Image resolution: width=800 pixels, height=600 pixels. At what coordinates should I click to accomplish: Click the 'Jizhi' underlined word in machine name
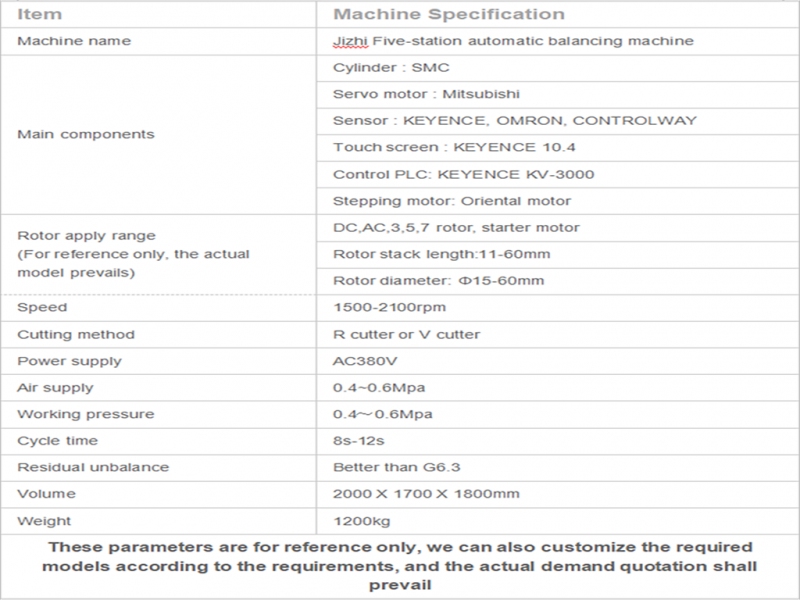coord(350,41)
